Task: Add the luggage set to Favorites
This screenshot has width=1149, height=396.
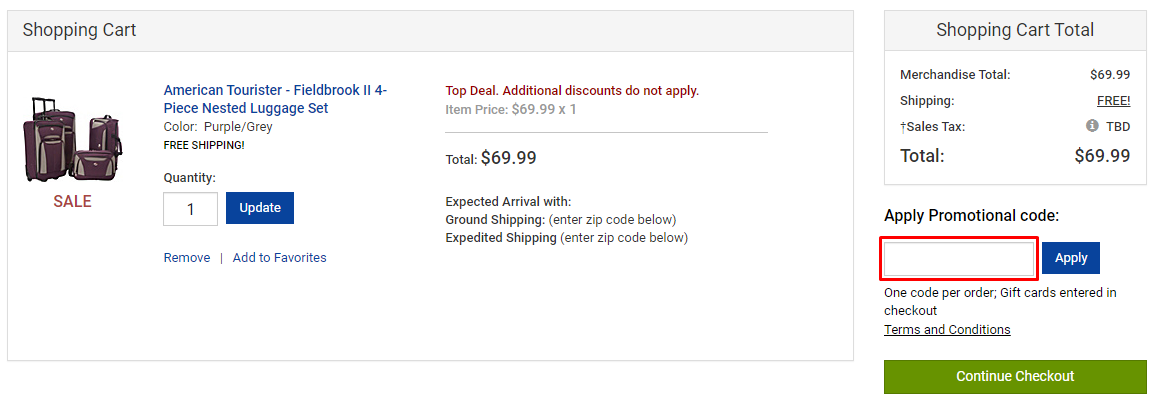Action: [280, 257]
